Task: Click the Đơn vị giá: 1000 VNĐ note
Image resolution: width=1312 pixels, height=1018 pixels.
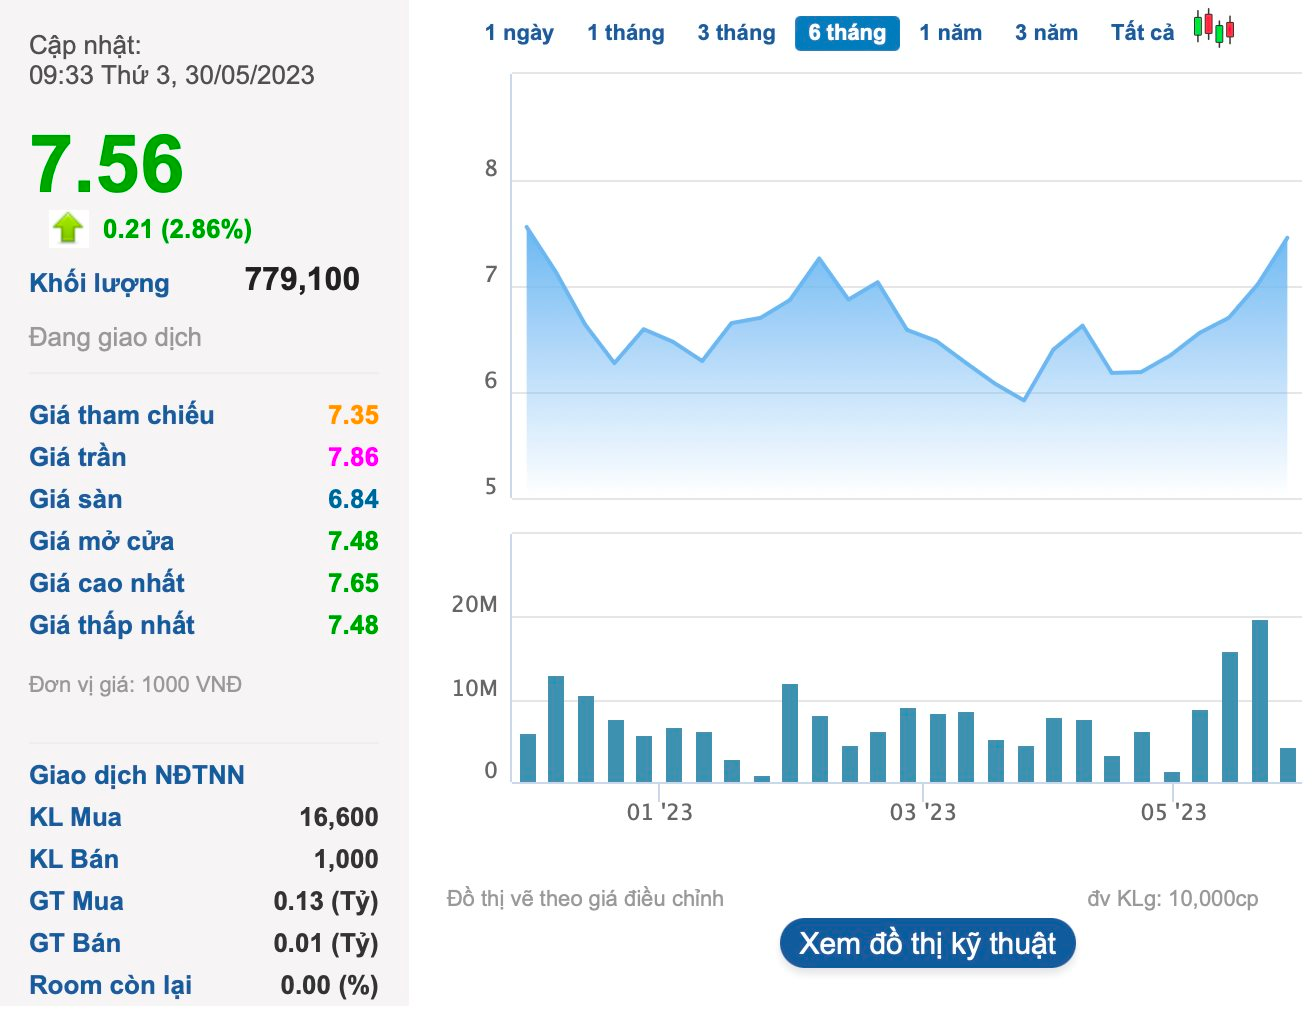Action: coord(135,685)
